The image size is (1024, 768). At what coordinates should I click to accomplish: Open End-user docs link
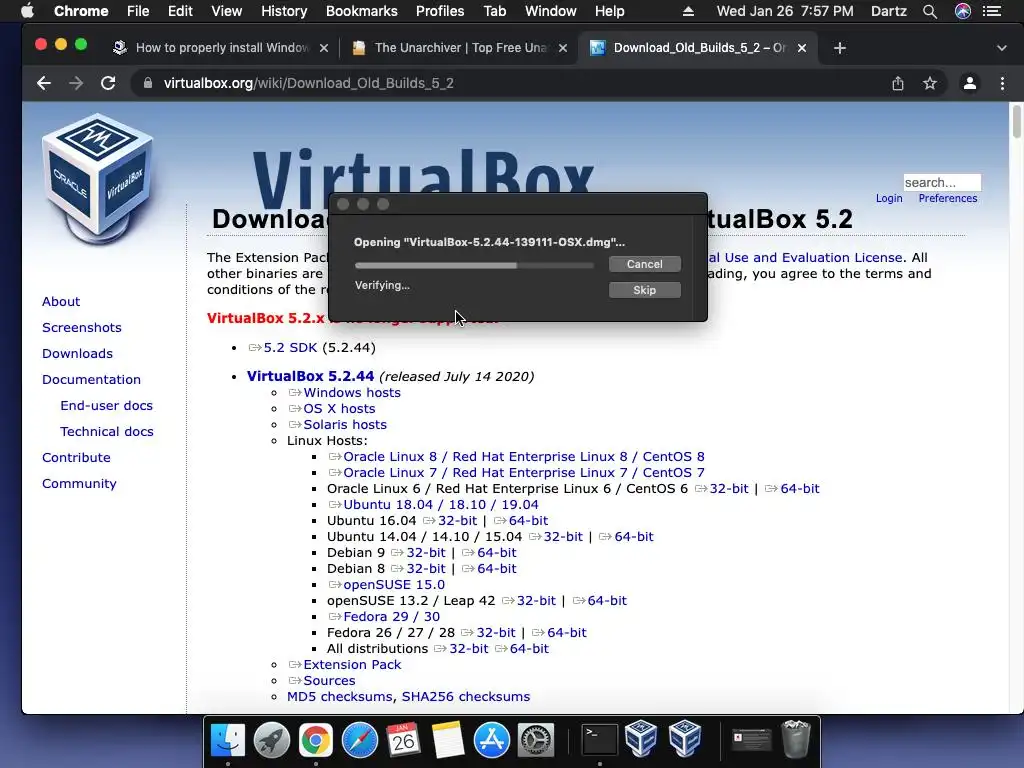click(x=106, y=406)
